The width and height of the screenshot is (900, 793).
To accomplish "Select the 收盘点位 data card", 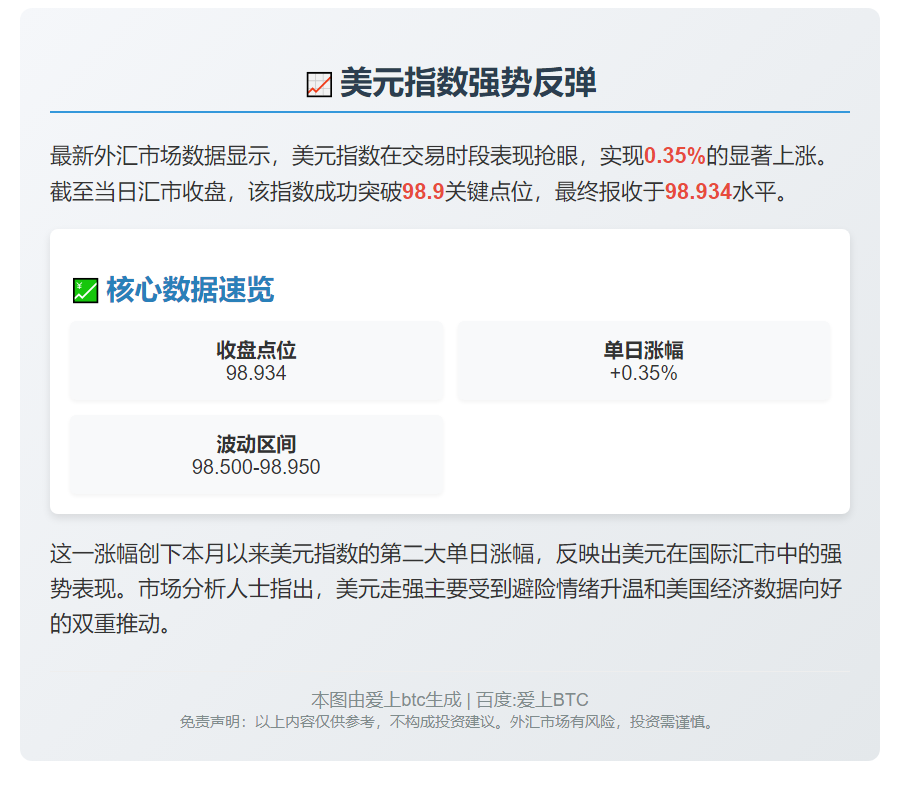I will [256, 361].
